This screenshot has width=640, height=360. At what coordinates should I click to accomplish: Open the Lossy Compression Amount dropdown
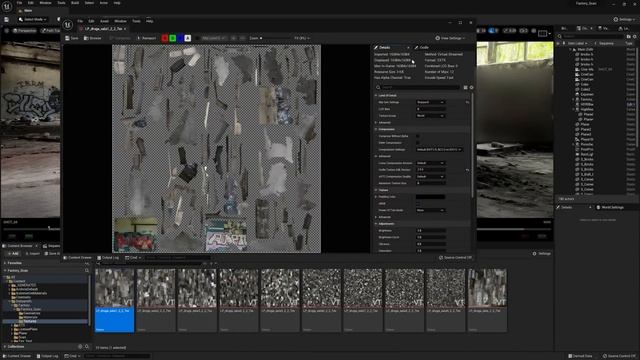coord(430,163)
